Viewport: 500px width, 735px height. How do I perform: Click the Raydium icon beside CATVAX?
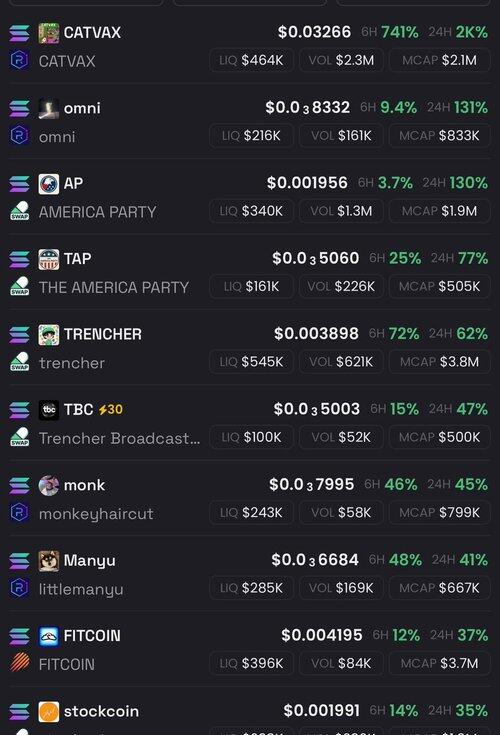[19, 60]
